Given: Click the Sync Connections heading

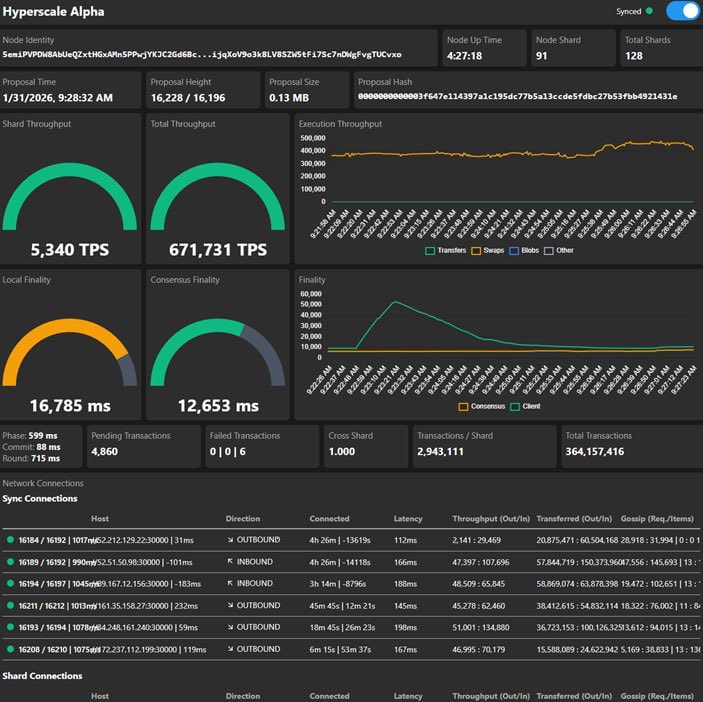Looking at the screenshot, I should pos(40,498).
